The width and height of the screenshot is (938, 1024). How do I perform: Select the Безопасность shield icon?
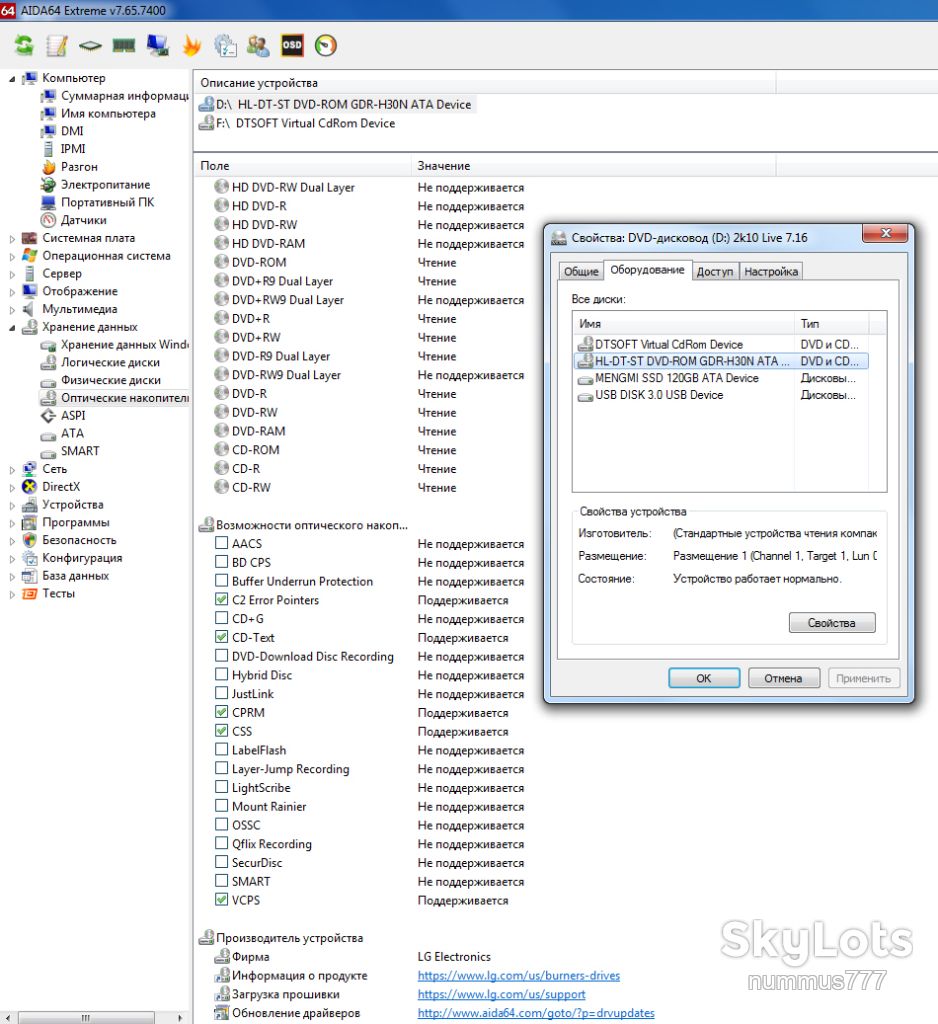tap(29, 540)
